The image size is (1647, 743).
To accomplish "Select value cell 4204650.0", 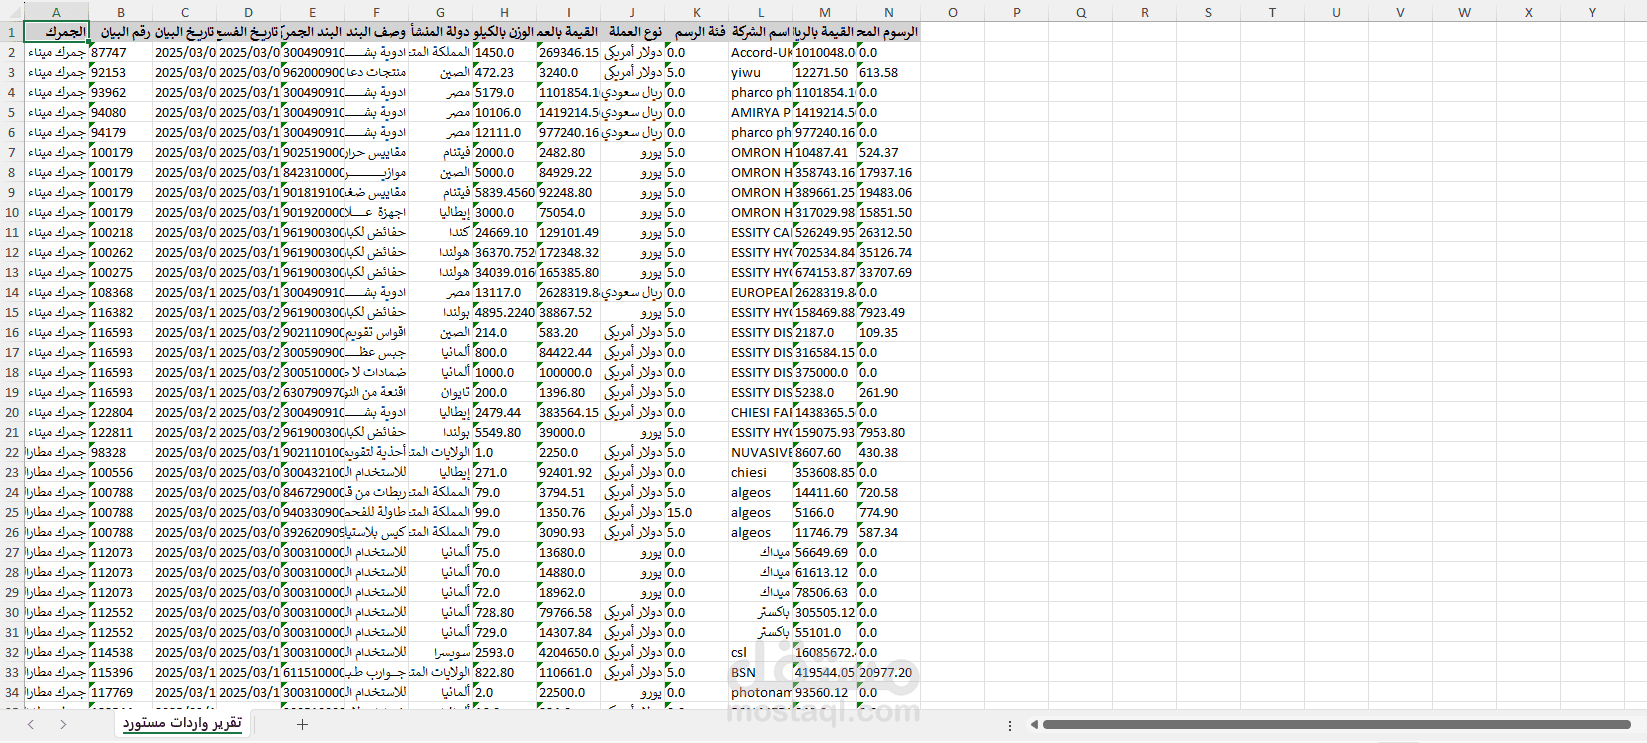I will 569,652.
